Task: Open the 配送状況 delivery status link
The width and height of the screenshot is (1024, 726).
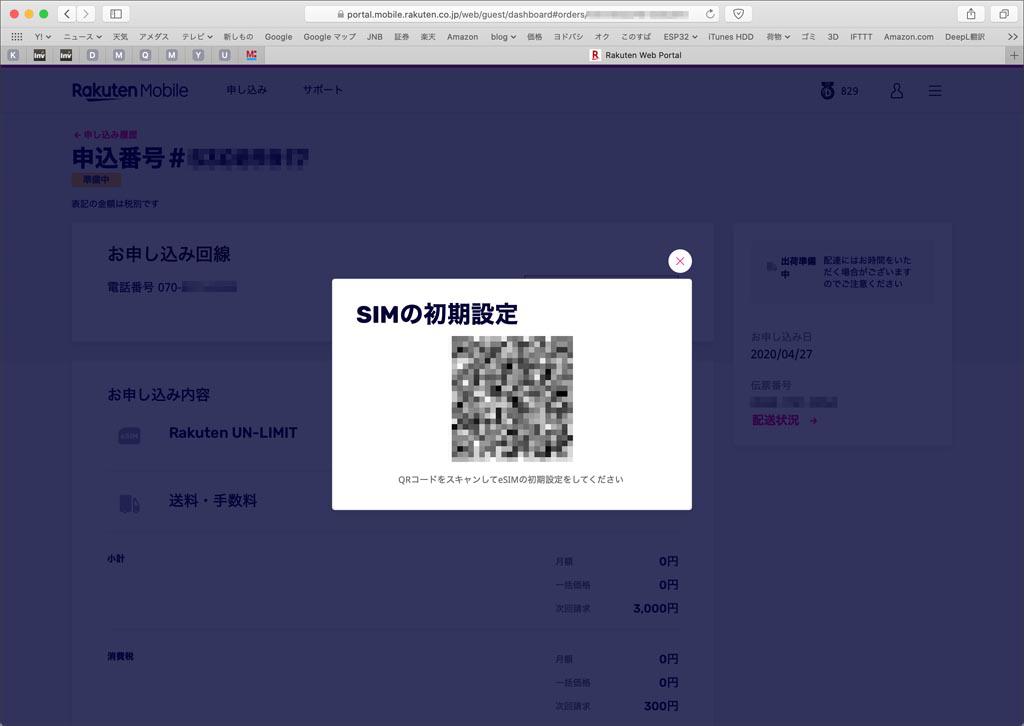Action: click(x=785, y=420)
